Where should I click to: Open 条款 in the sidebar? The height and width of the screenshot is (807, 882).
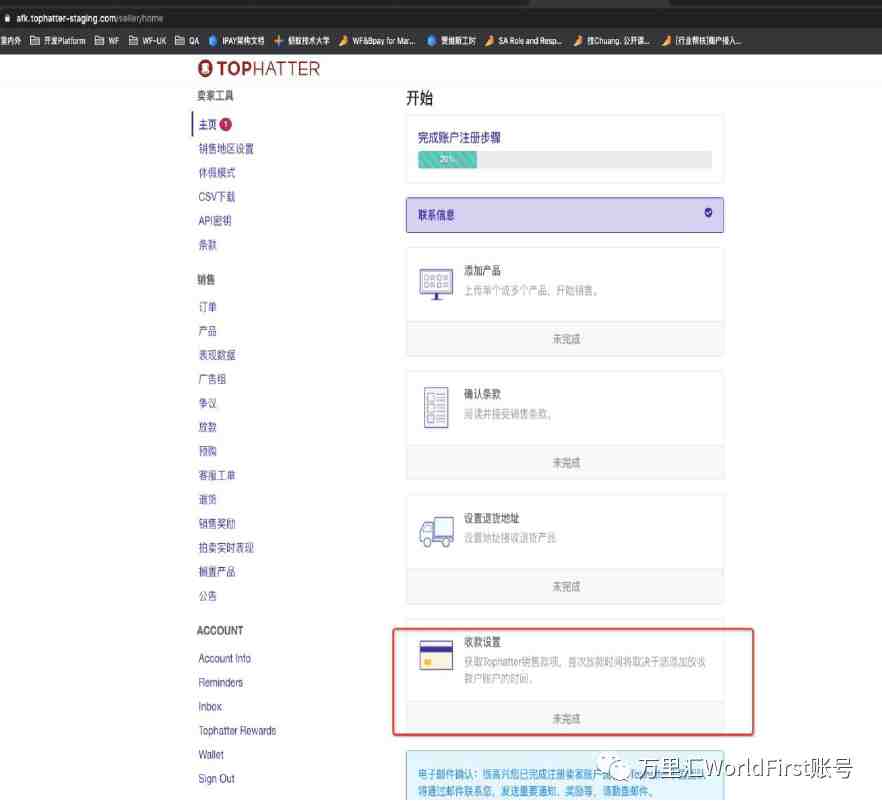pyautogui.click(x=208, y=245)
